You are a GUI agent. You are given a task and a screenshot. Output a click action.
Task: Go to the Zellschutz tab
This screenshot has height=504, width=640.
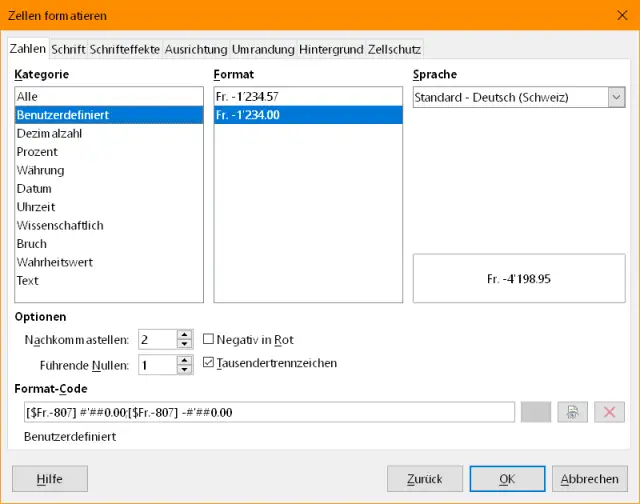pos(395,48)
